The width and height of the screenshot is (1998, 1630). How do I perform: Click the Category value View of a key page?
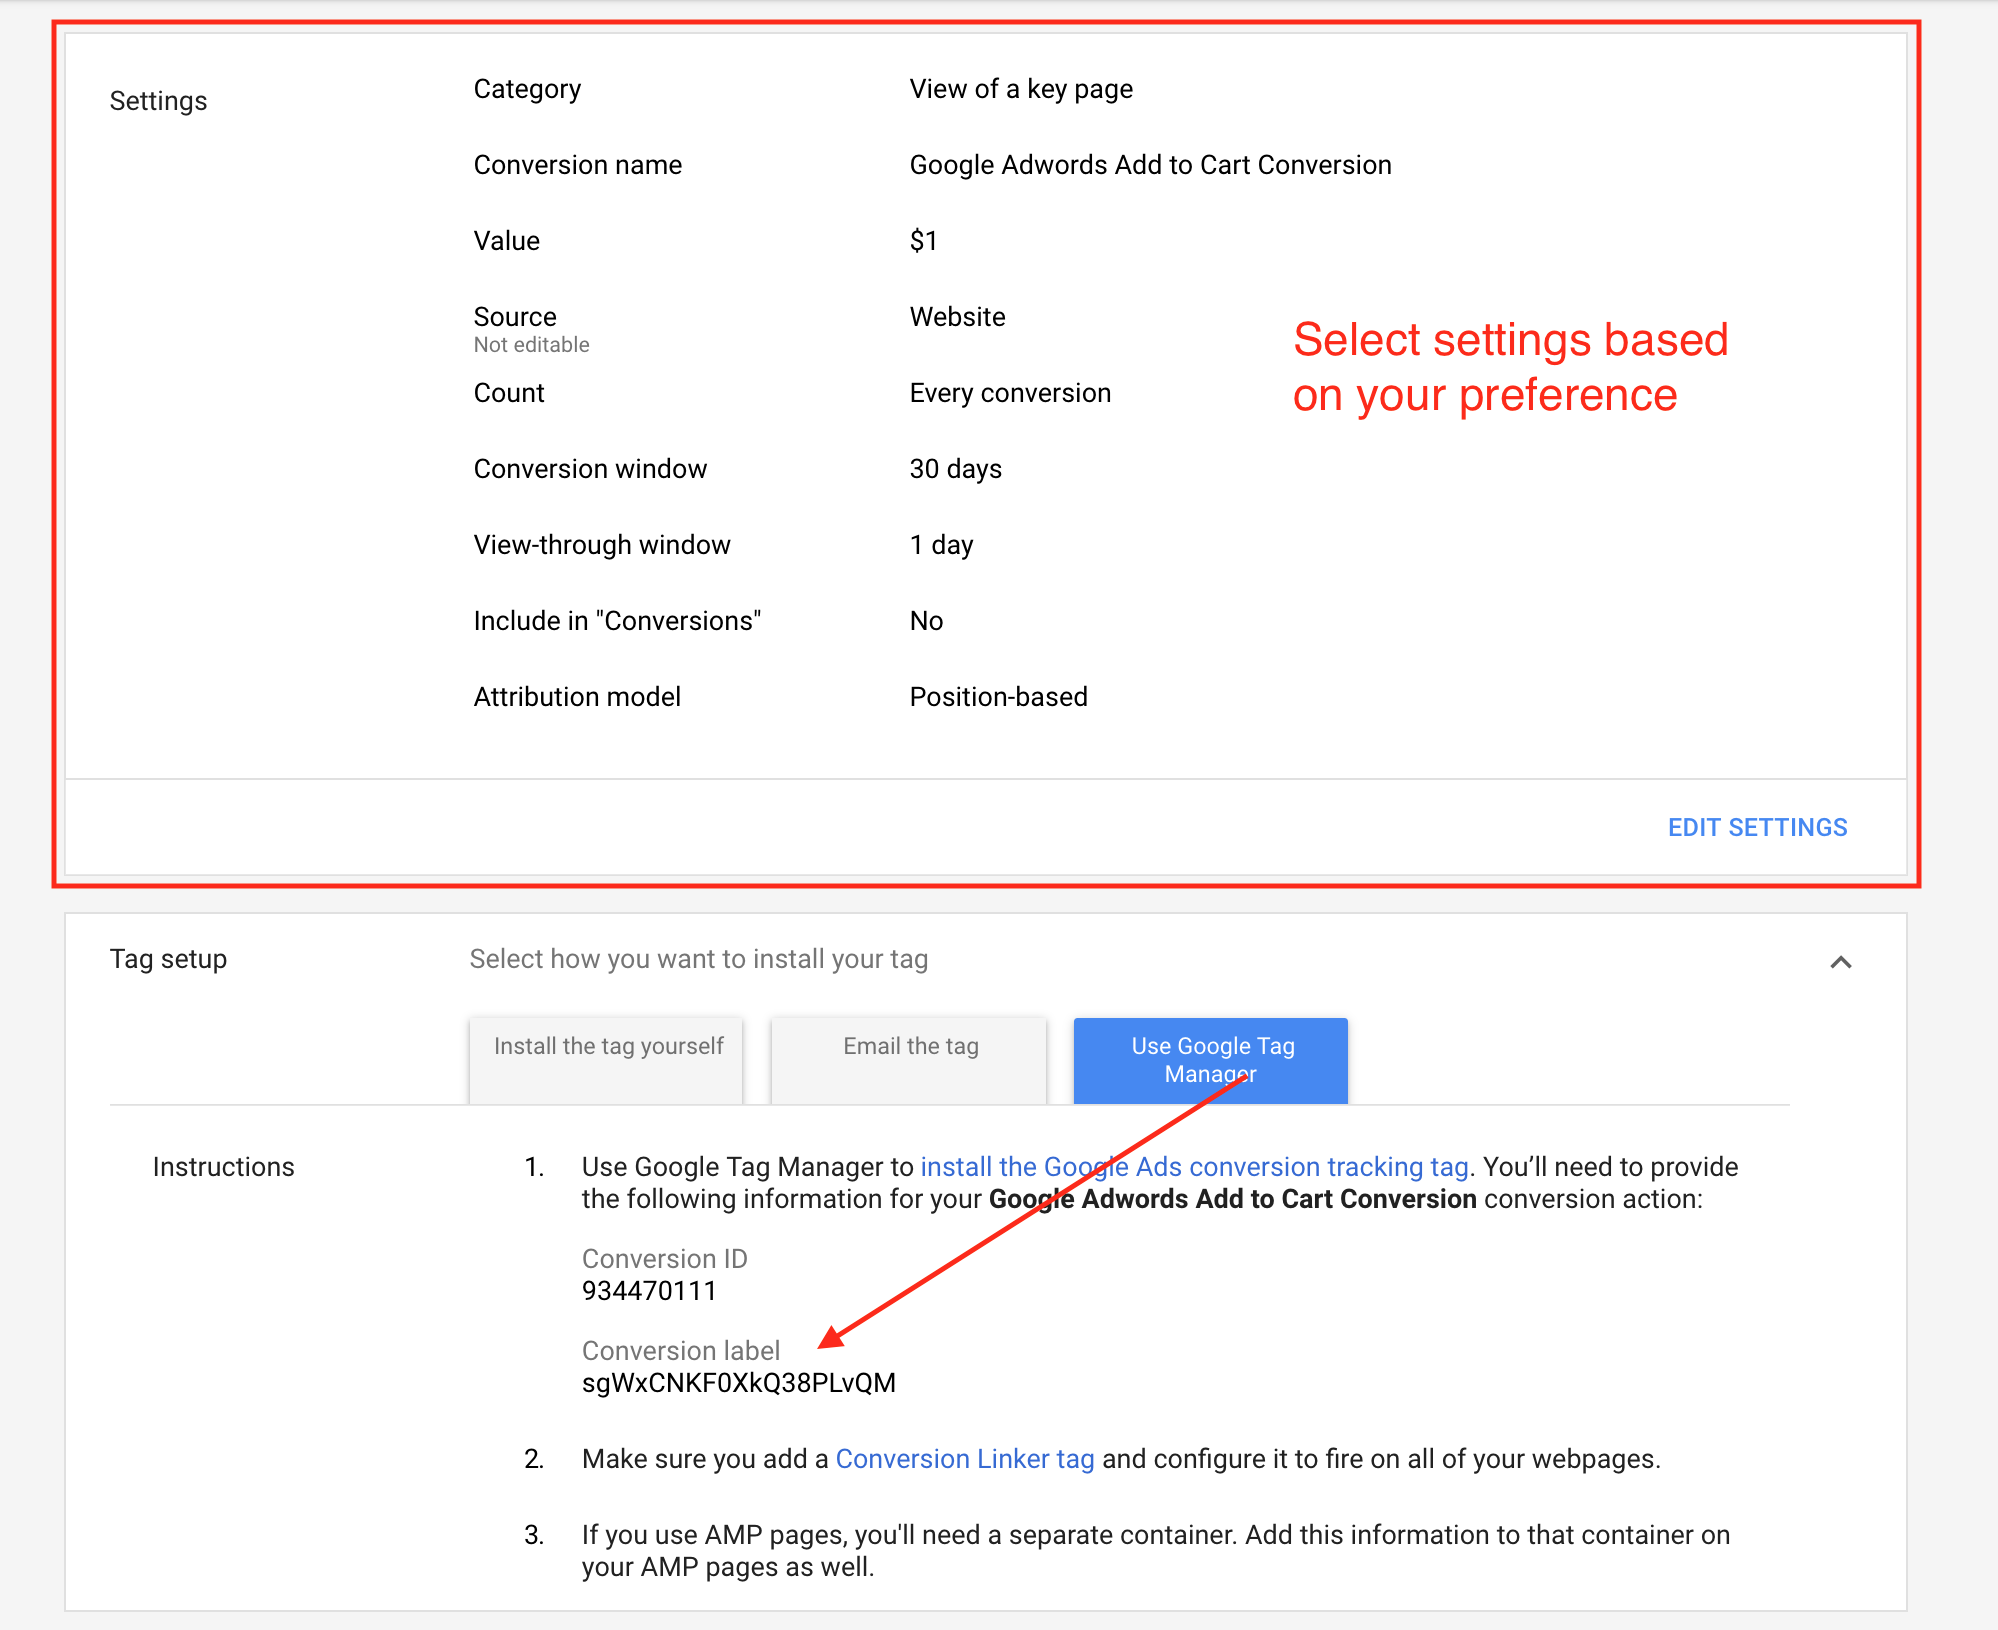pos(1020,89)
